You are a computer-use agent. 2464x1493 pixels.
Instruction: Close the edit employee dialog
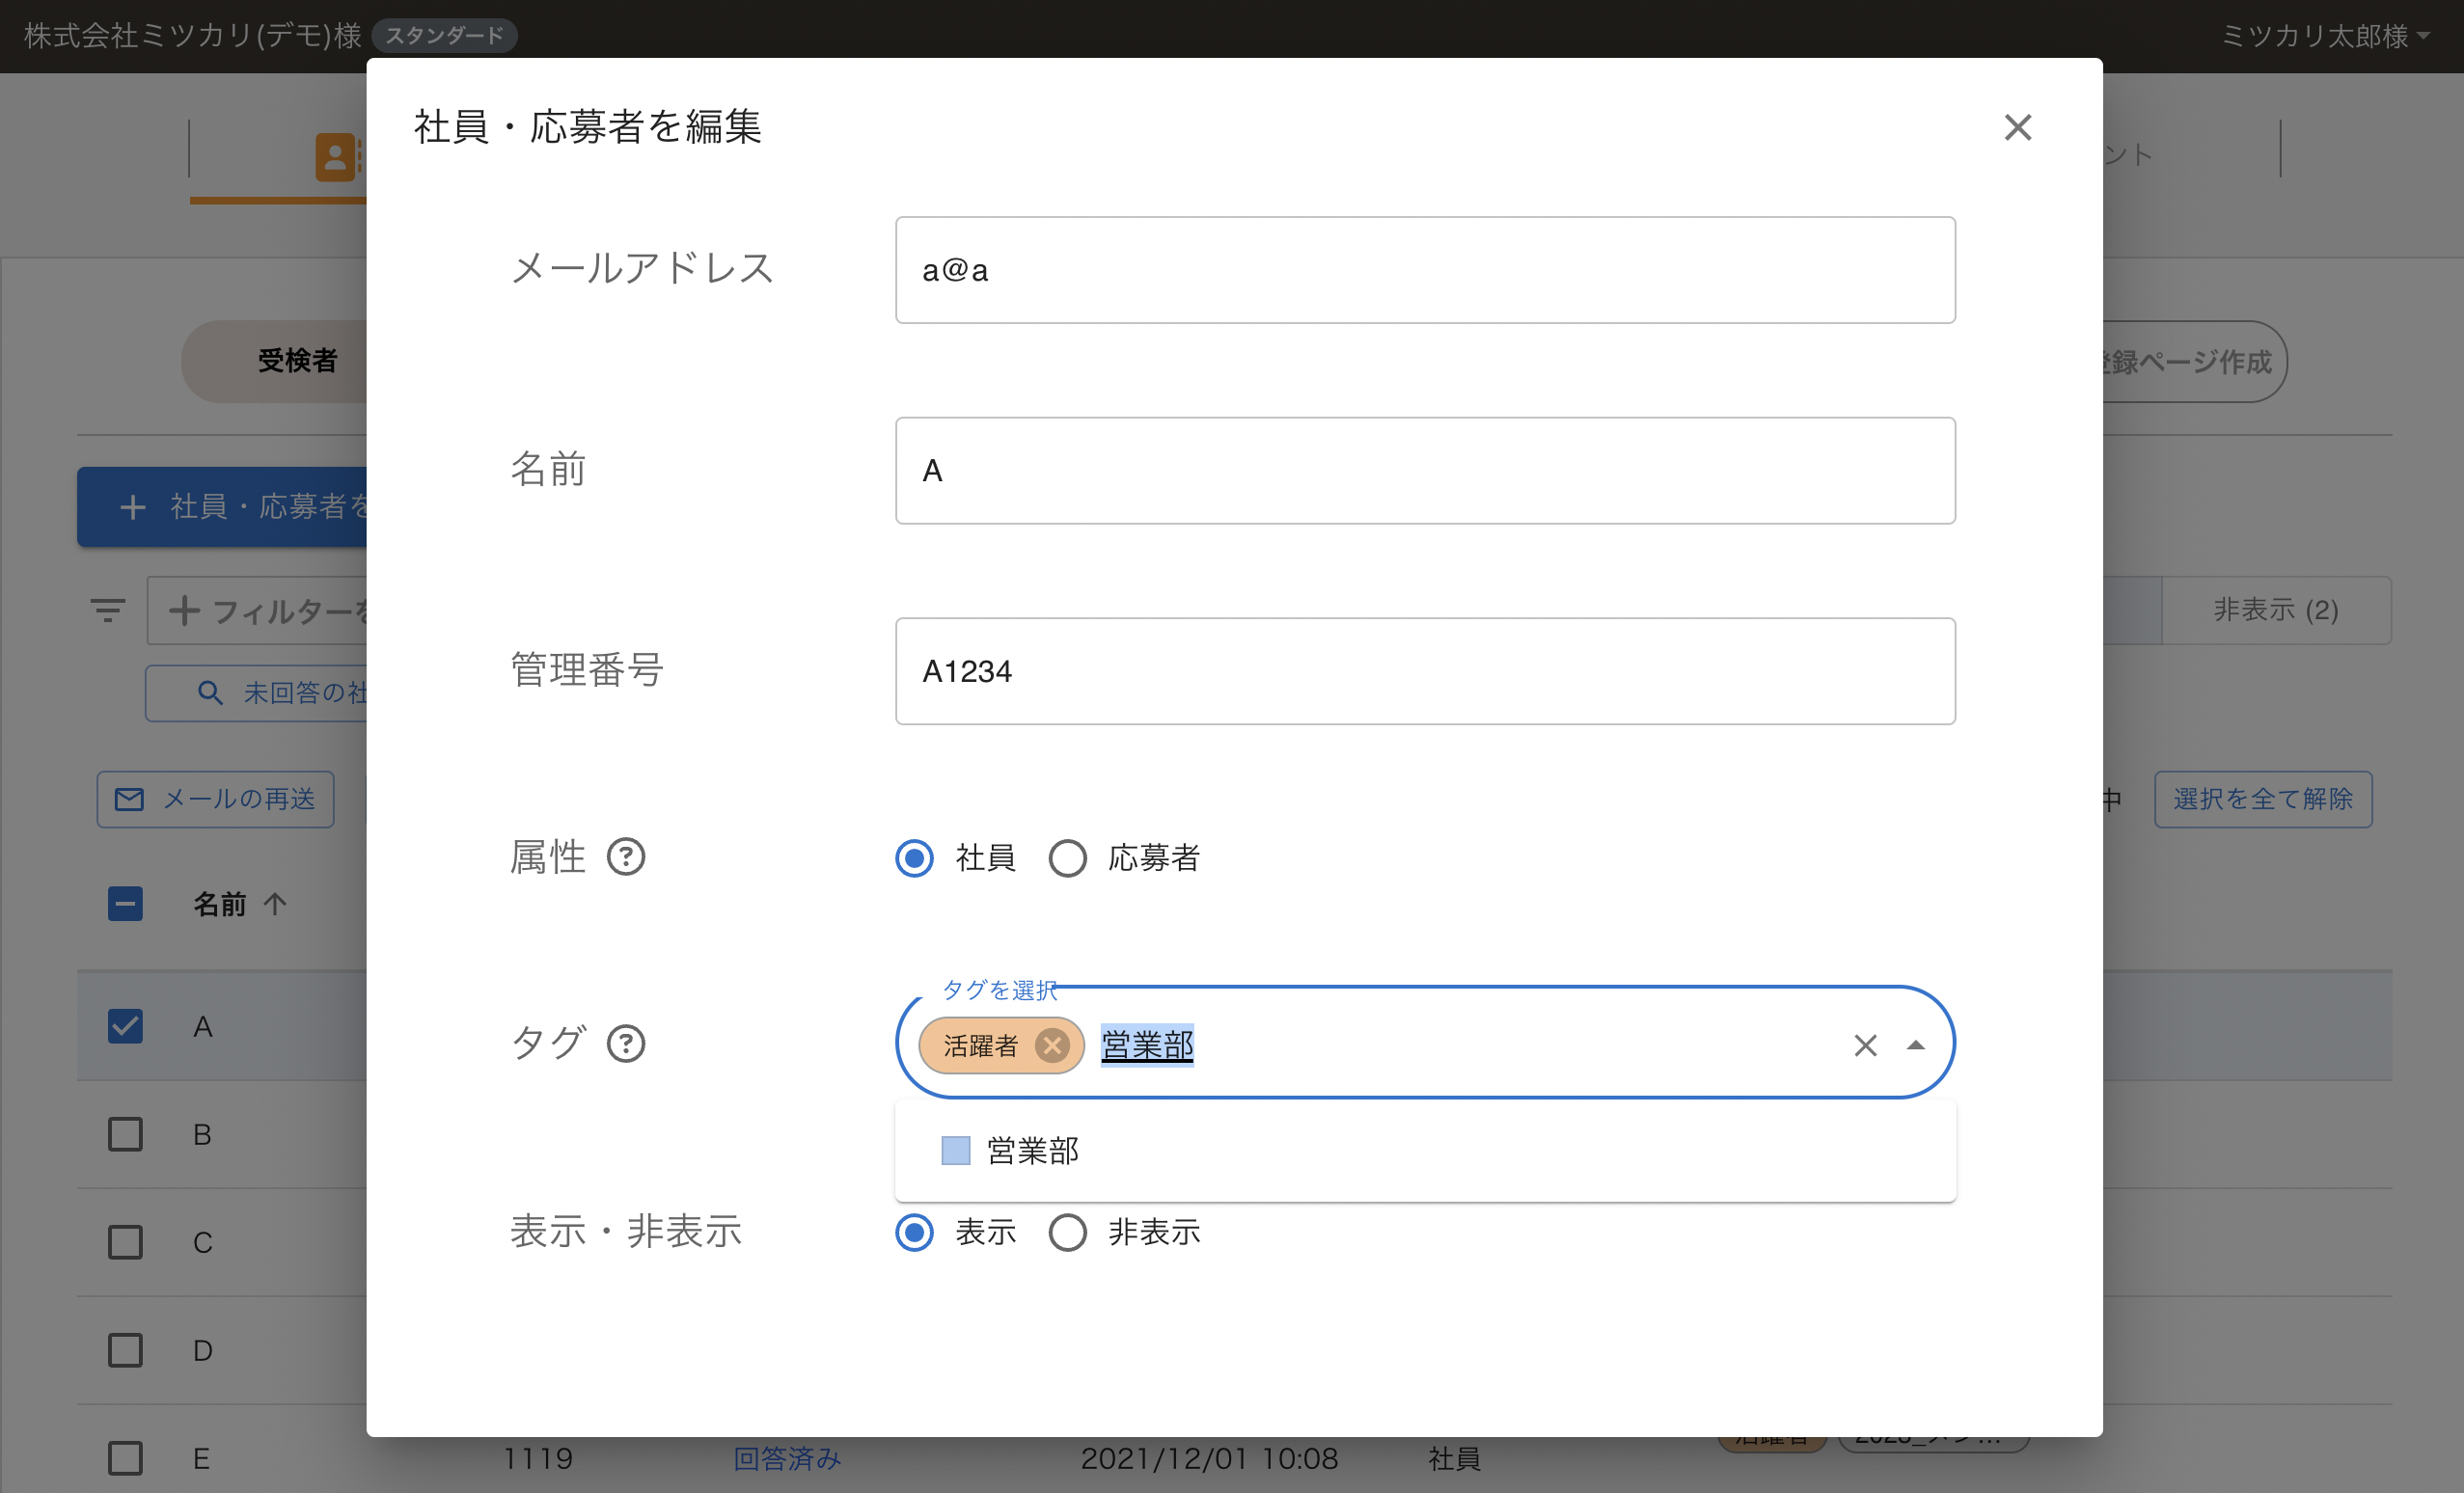pos(2017,128)
